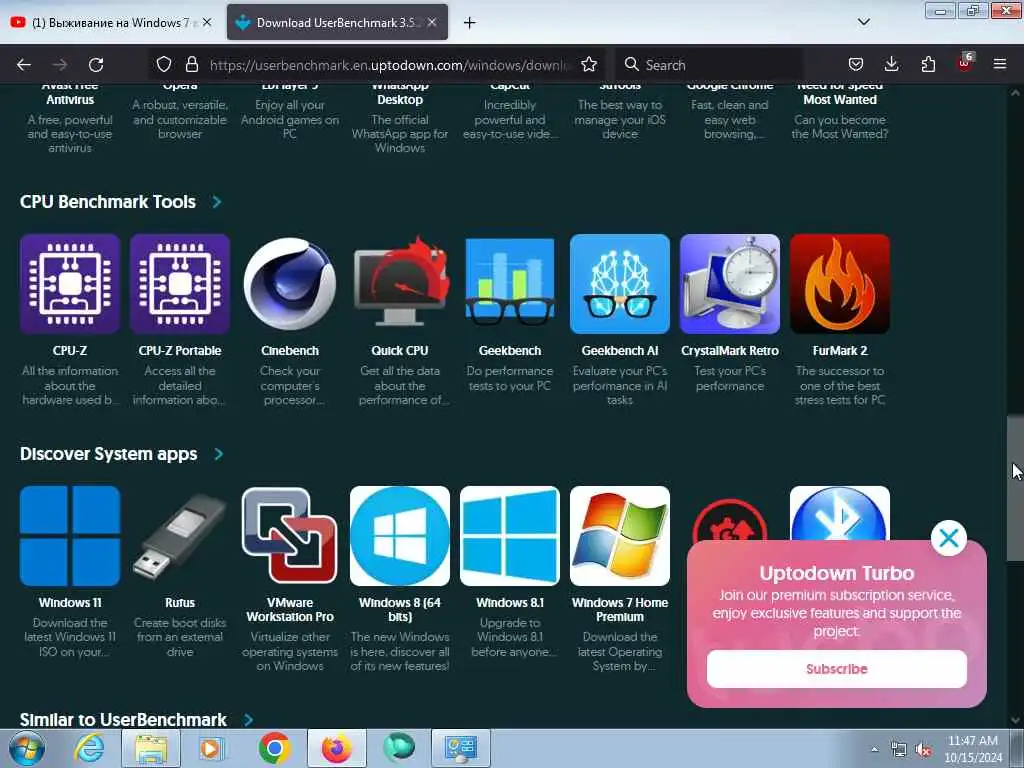This screenshot has height=768, width=1024.
Task: Open the FurMark 2 flame icon
Action: click(840, 284)
